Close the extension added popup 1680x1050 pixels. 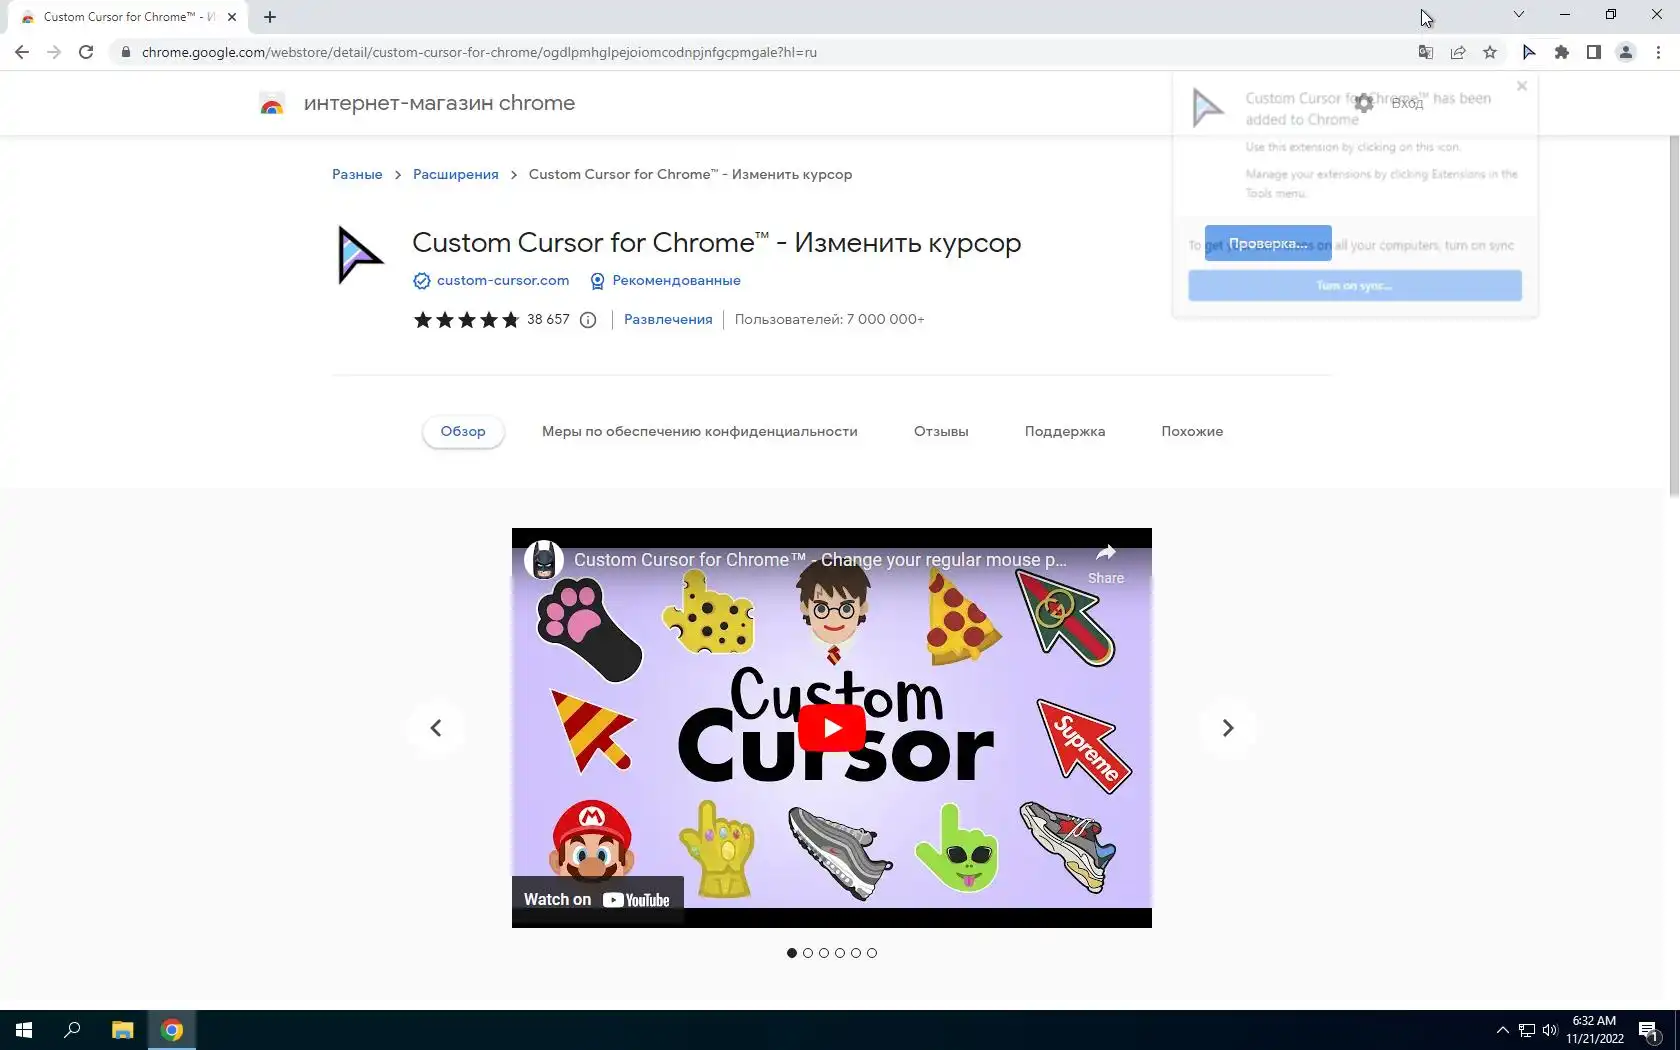click(x=1522, y=86)
